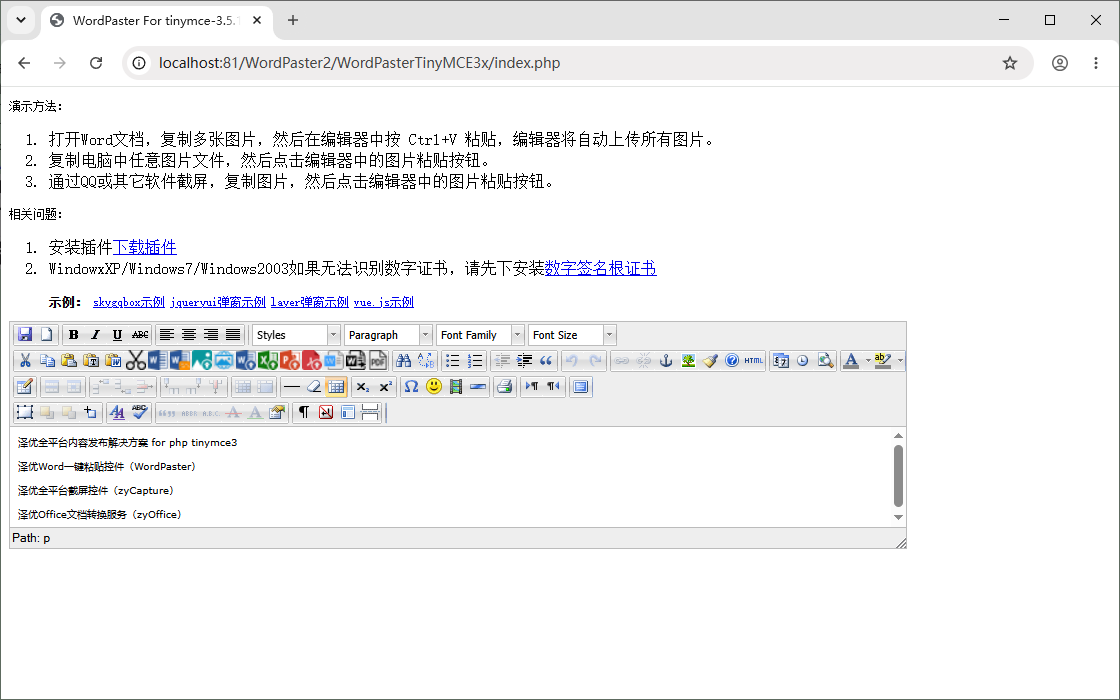This screenshot has height=700, width=1120.
Task: Click the orange PowerPoint import icon
Action: [290, 361]
